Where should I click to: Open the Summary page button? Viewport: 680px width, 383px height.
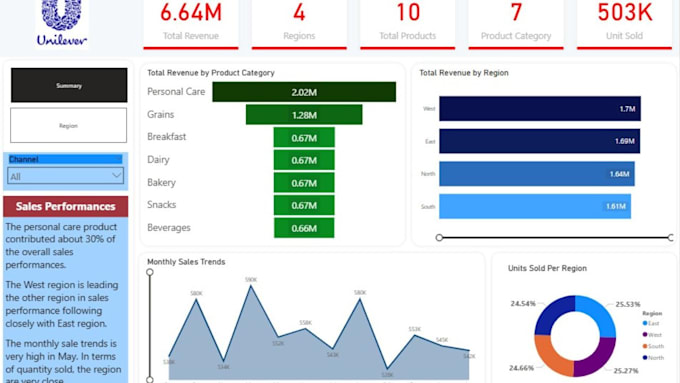[x=69, y=85]
